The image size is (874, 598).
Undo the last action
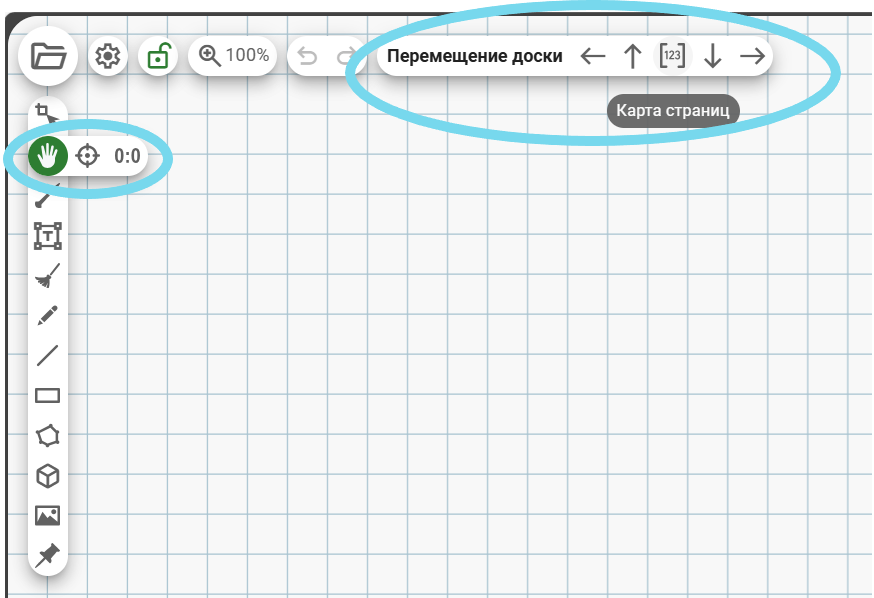(308, 57)
